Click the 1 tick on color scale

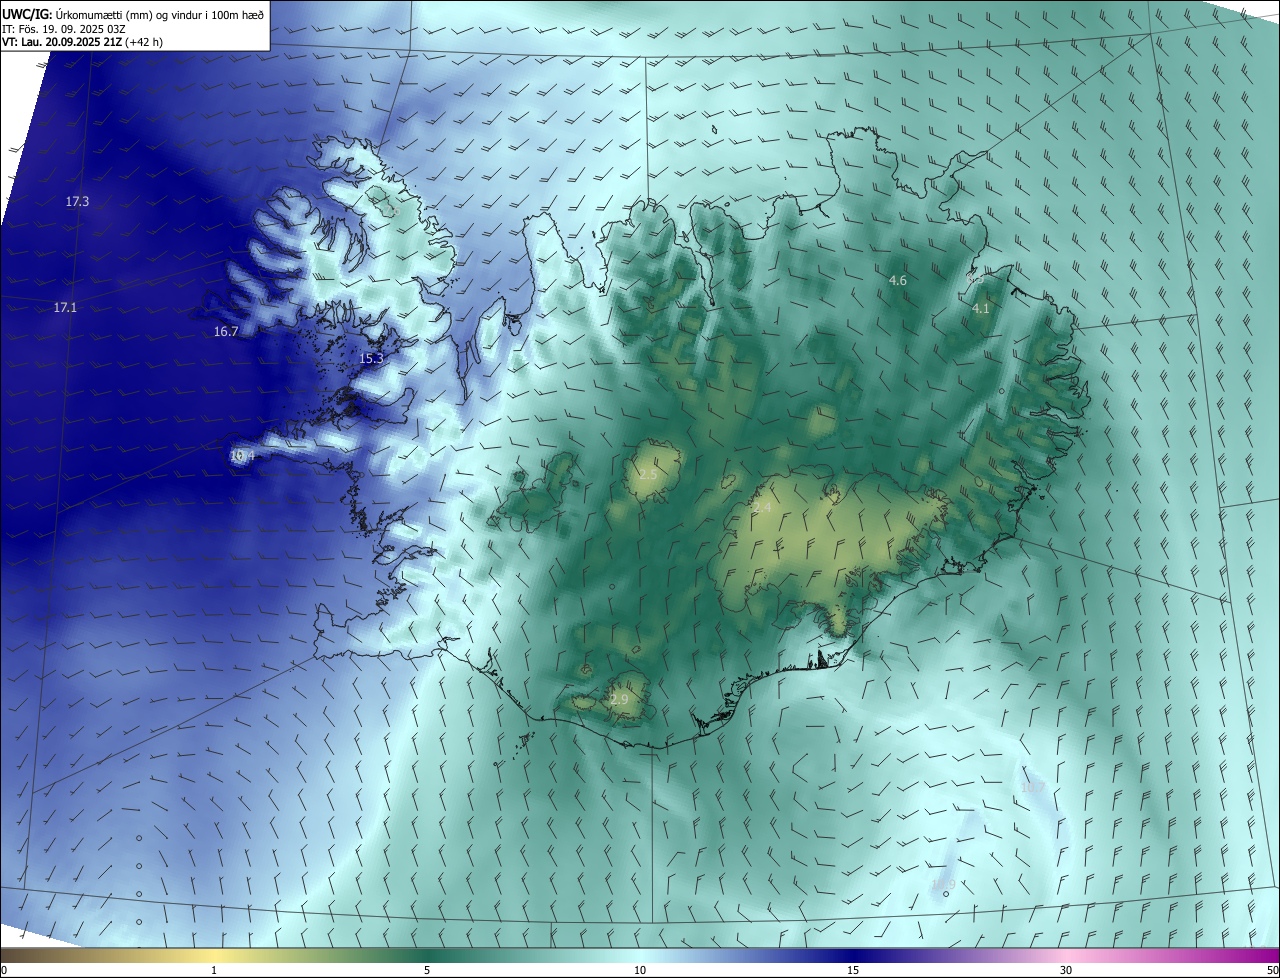213,970
